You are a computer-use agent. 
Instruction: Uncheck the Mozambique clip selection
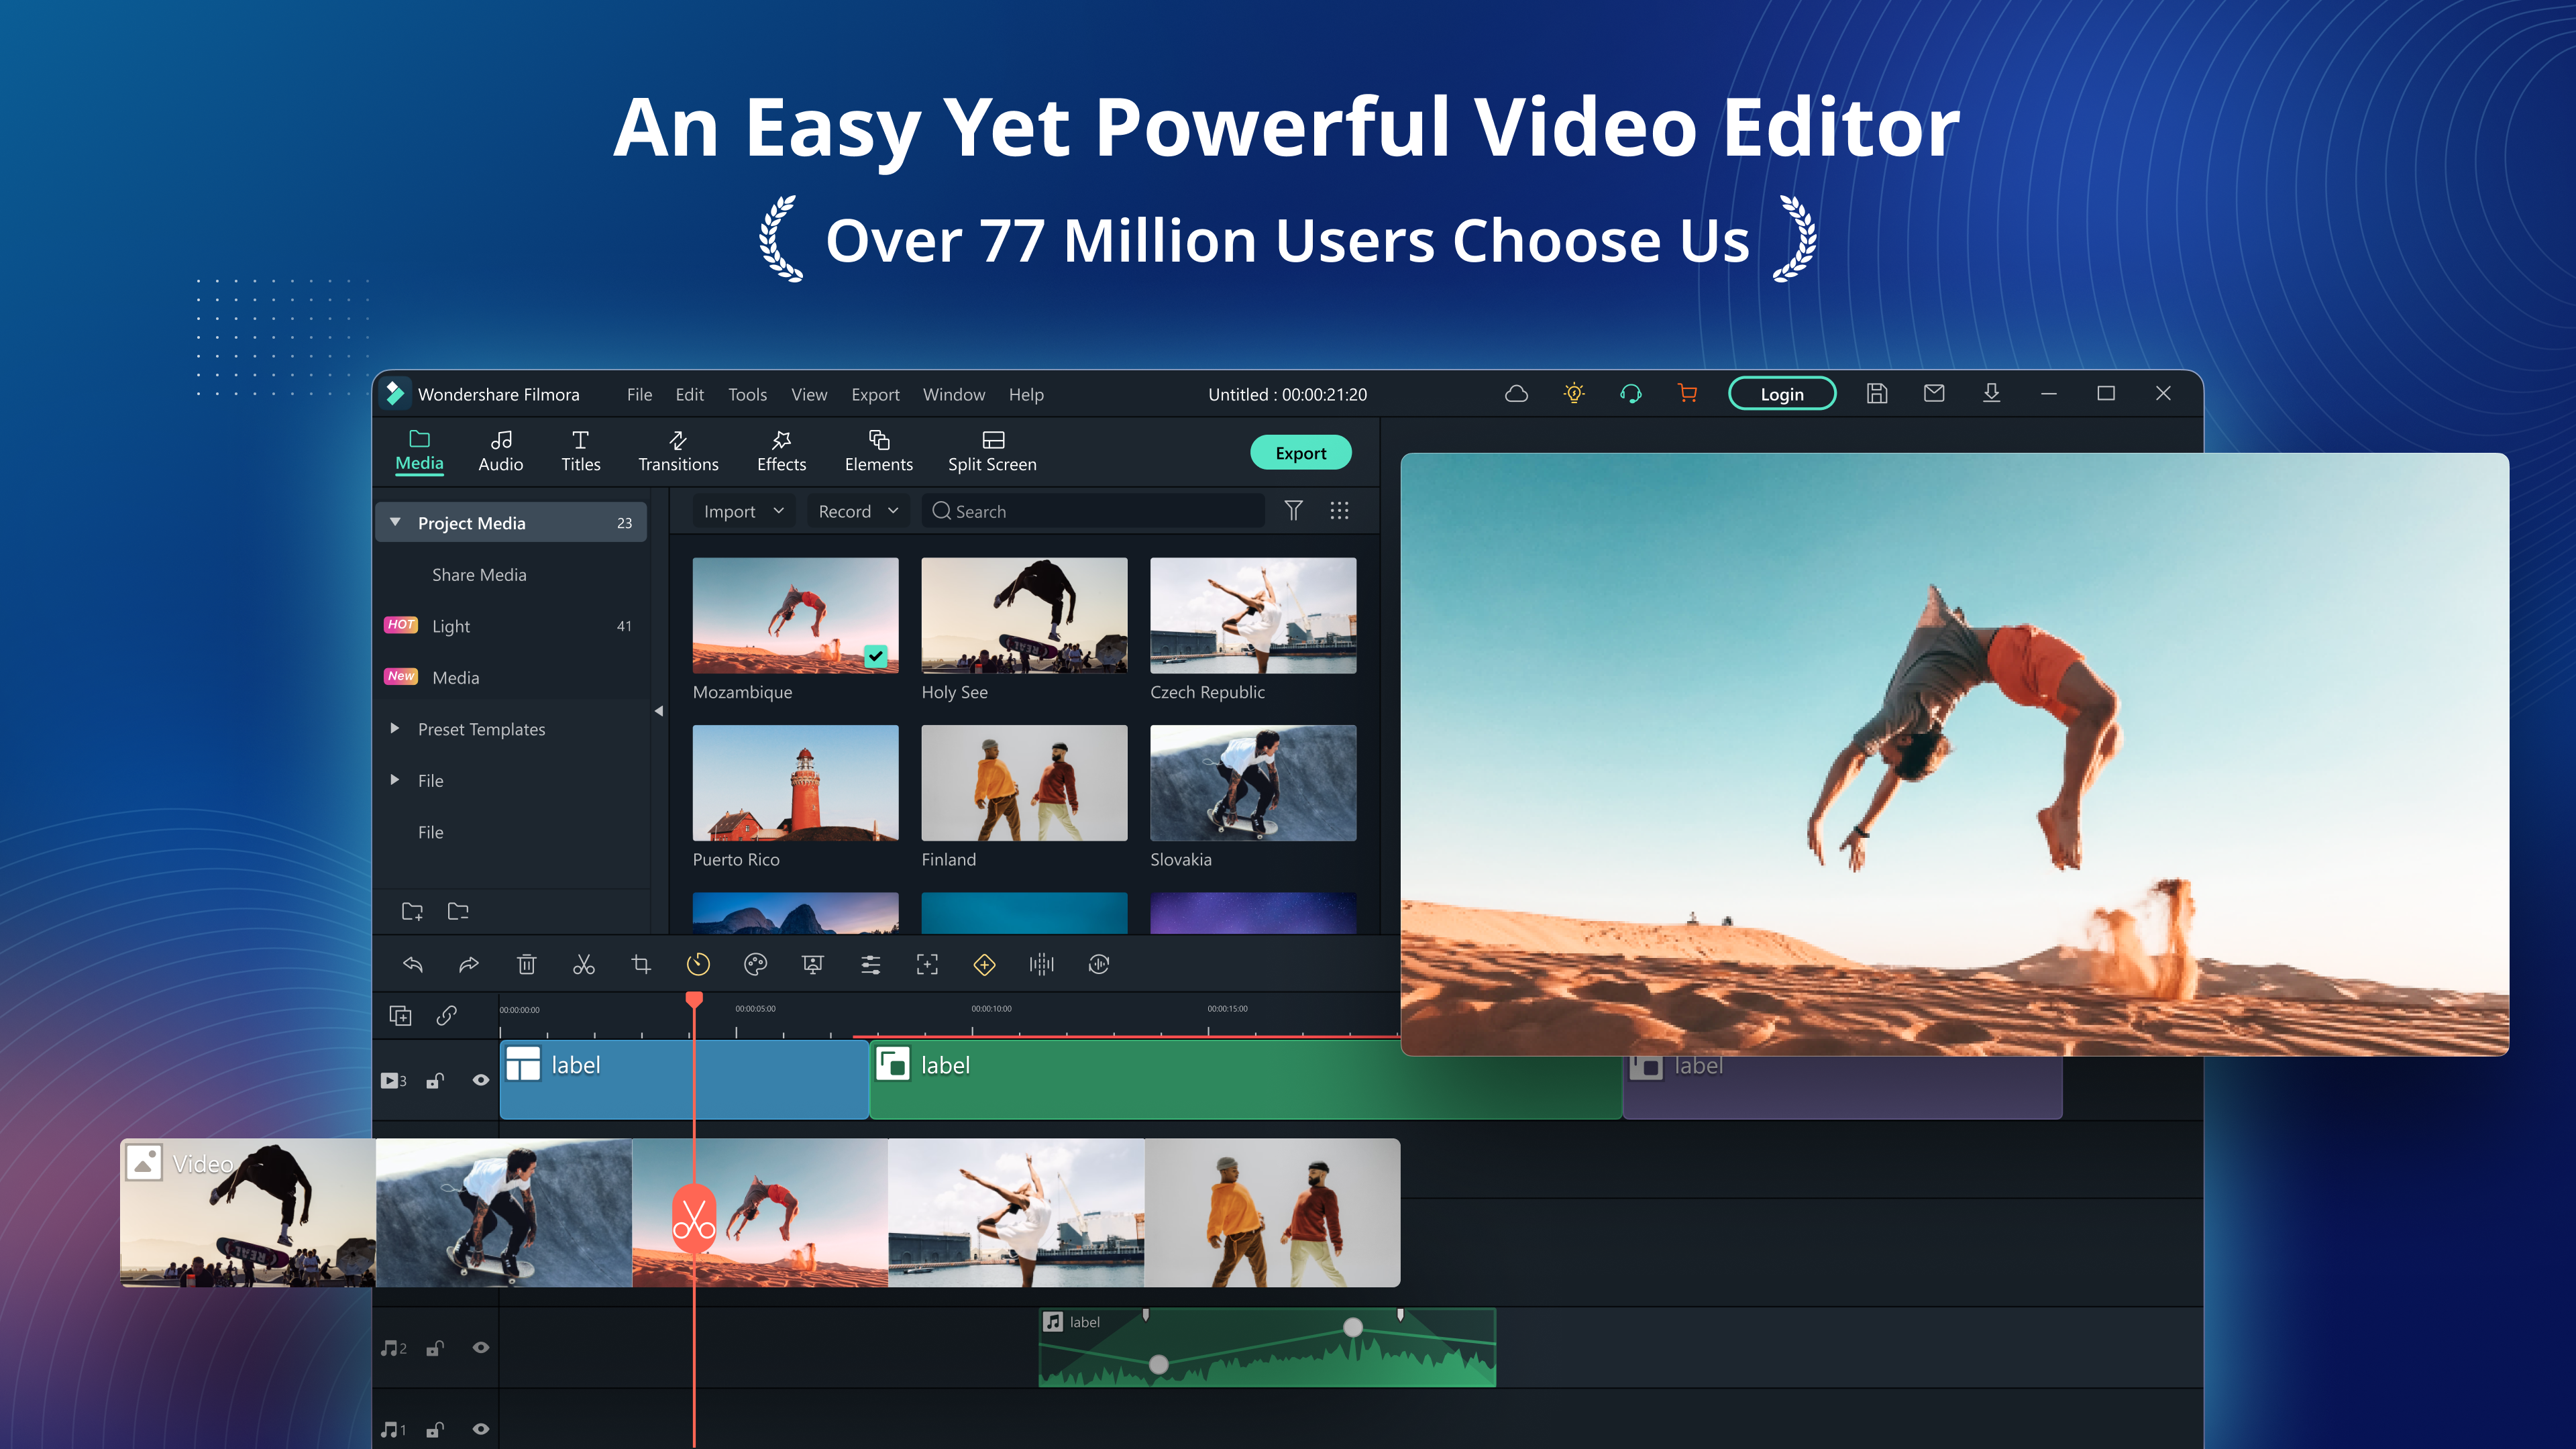tap(877, 657)
